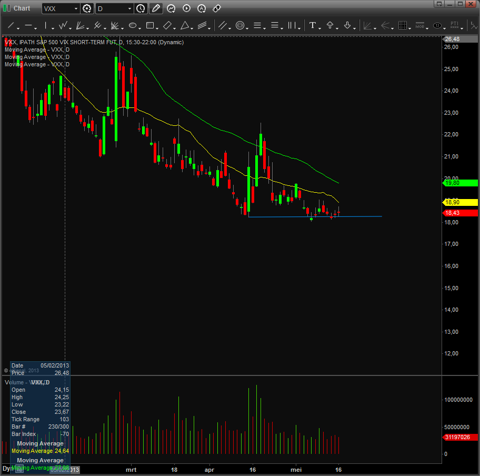Select the ellipse drawing tool
The image size is (480, 476).
pyautogui.click(x=133, y=25)
